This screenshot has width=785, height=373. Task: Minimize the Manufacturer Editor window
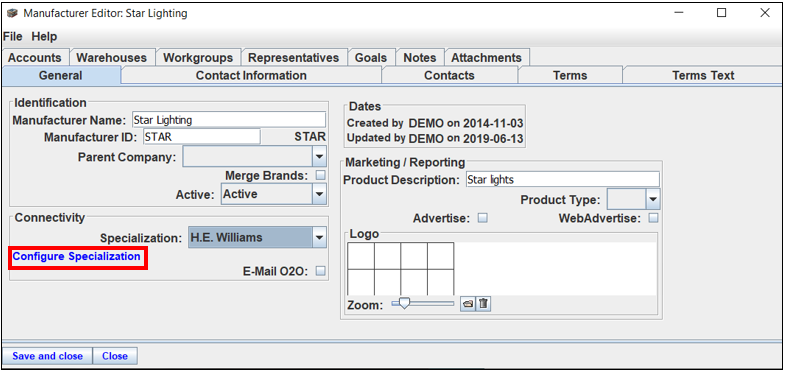coord(678,13)
